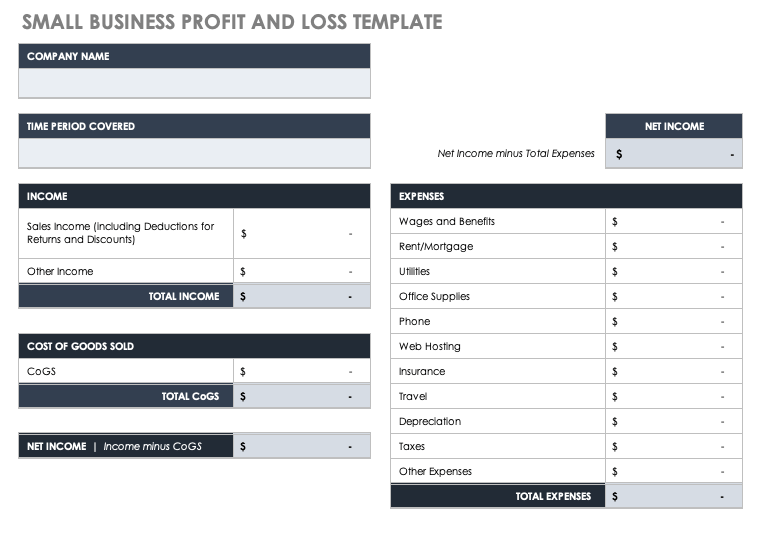Viewport: 762px width, 535px height.
Task: Click the Total Income value cell
Action: tap(301, 296)
